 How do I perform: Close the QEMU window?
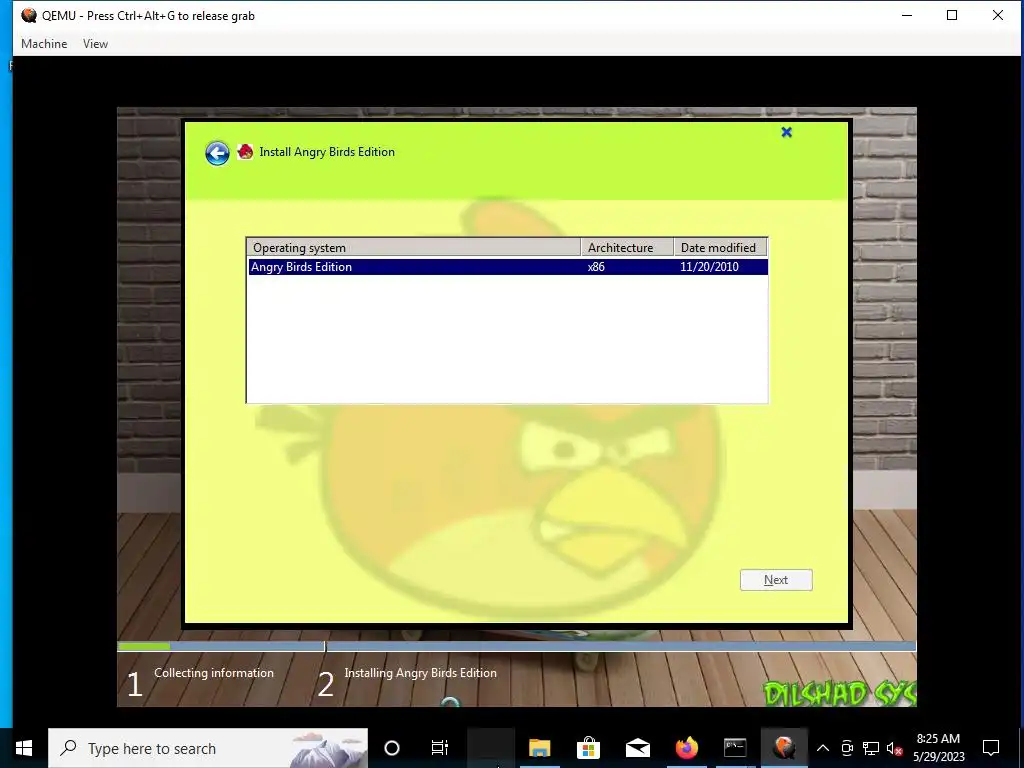click(997, 15)
